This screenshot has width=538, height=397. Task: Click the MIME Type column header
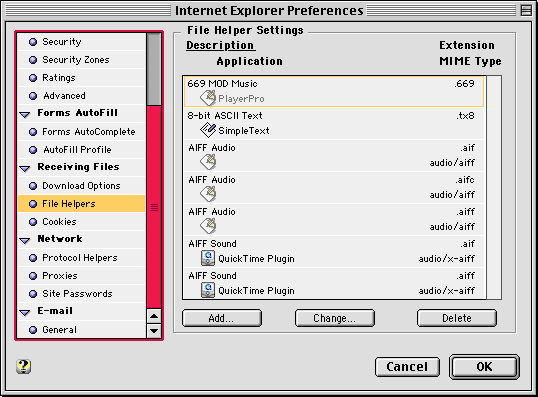(x=470, y=61)
